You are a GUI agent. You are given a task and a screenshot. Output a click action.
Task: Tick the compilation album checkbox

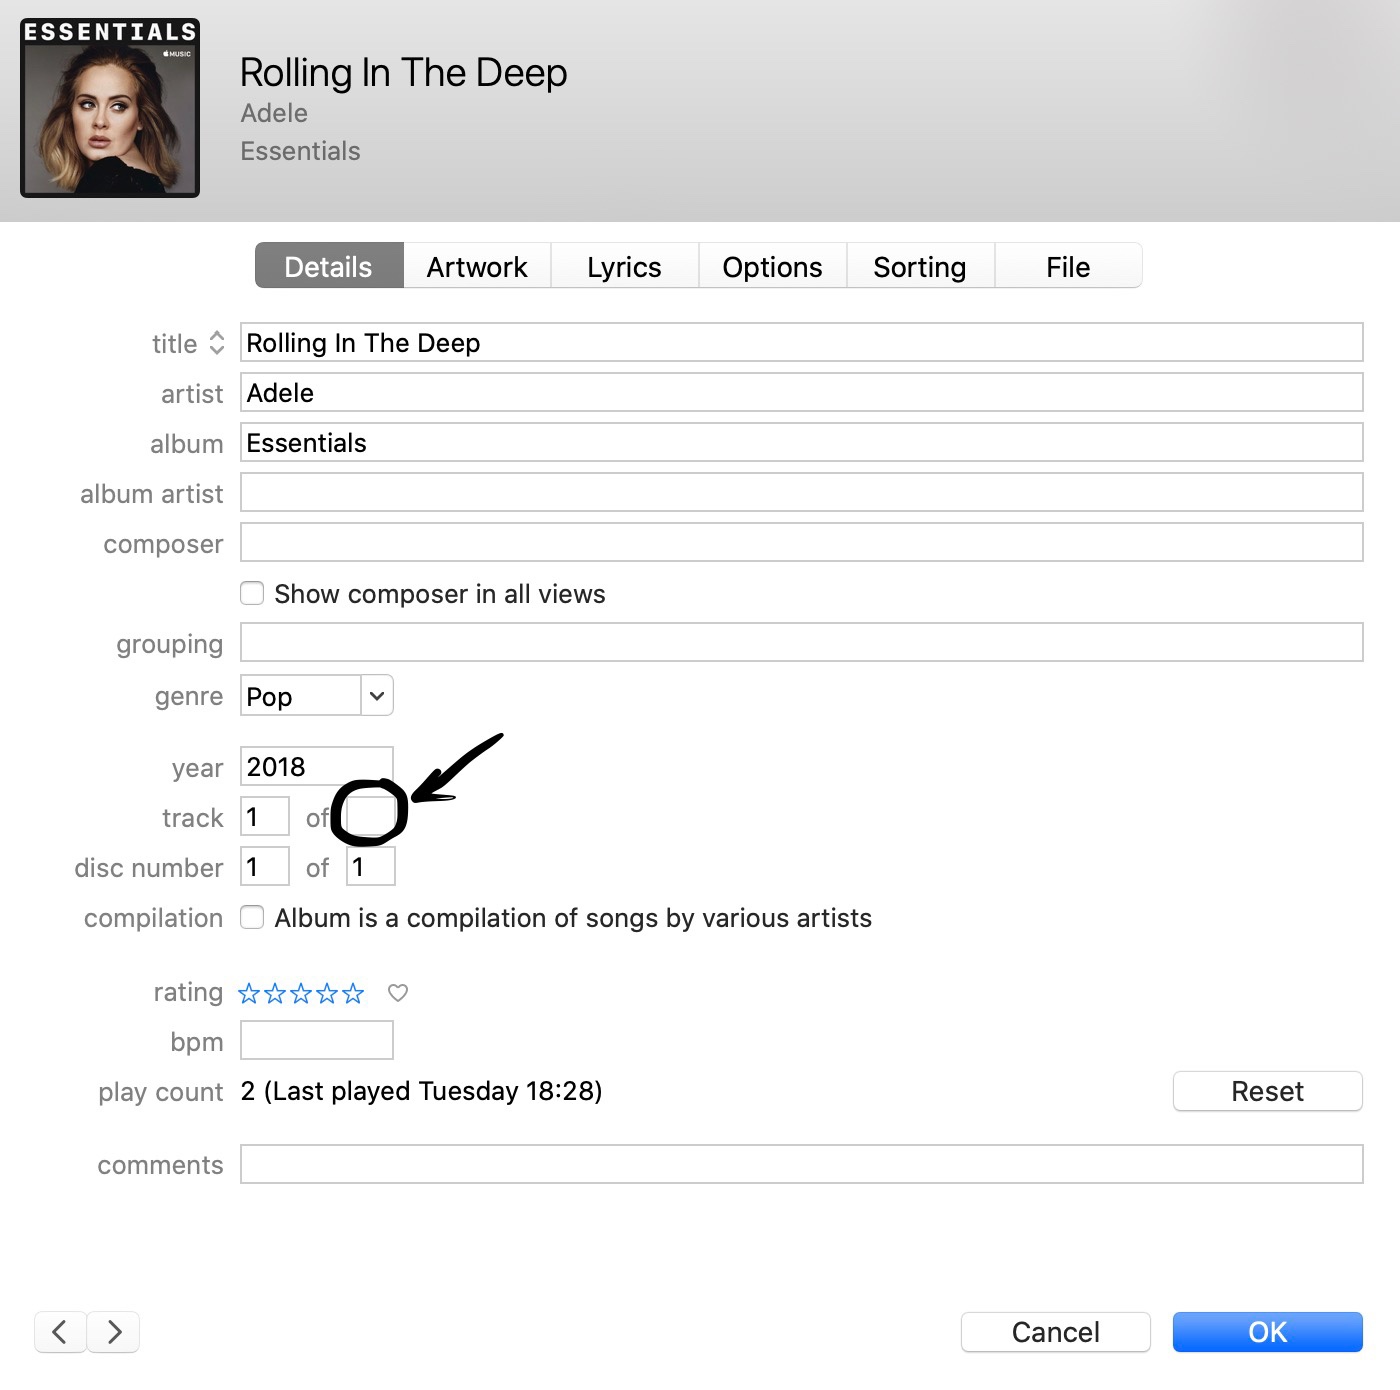click(x=252, y=917)
